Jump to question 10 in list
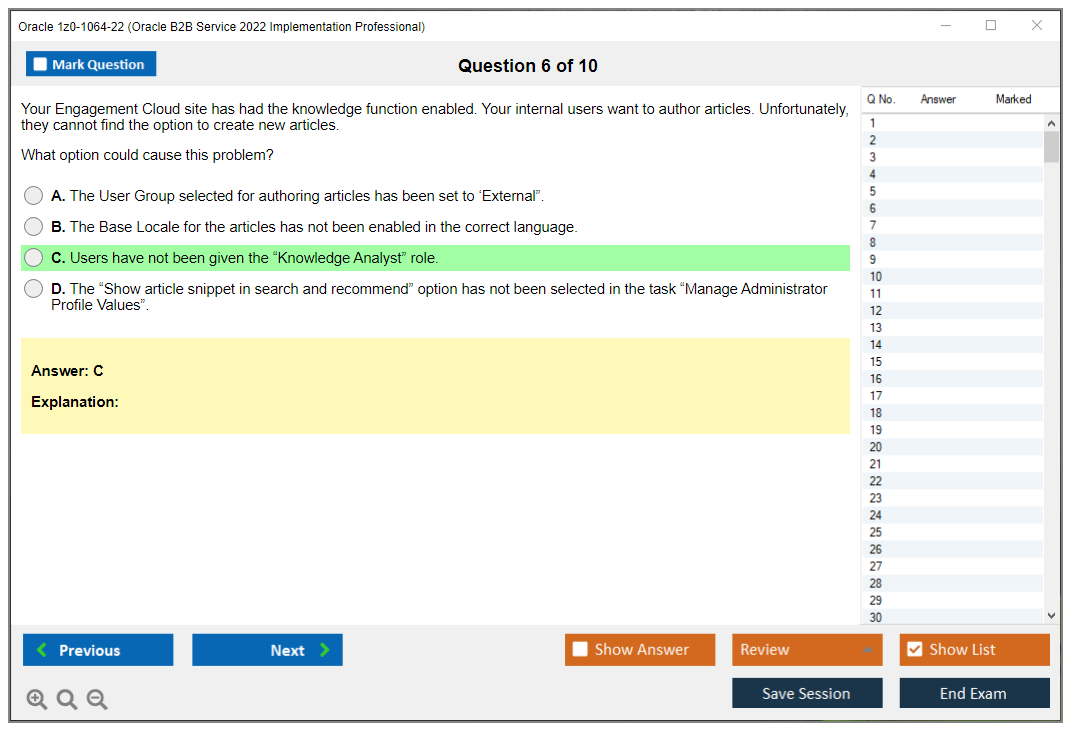Viewport: 1075px width, 735px height. click(x=876, y=277)
